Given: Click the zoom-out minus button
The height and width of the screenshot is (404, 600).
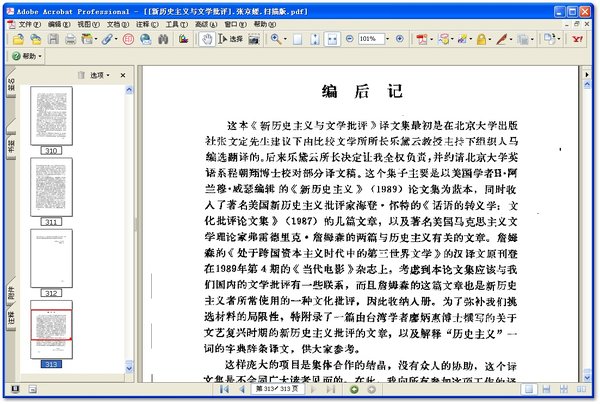Looking at the screenshot, I should pyautogui.click(x=349, y=39).
